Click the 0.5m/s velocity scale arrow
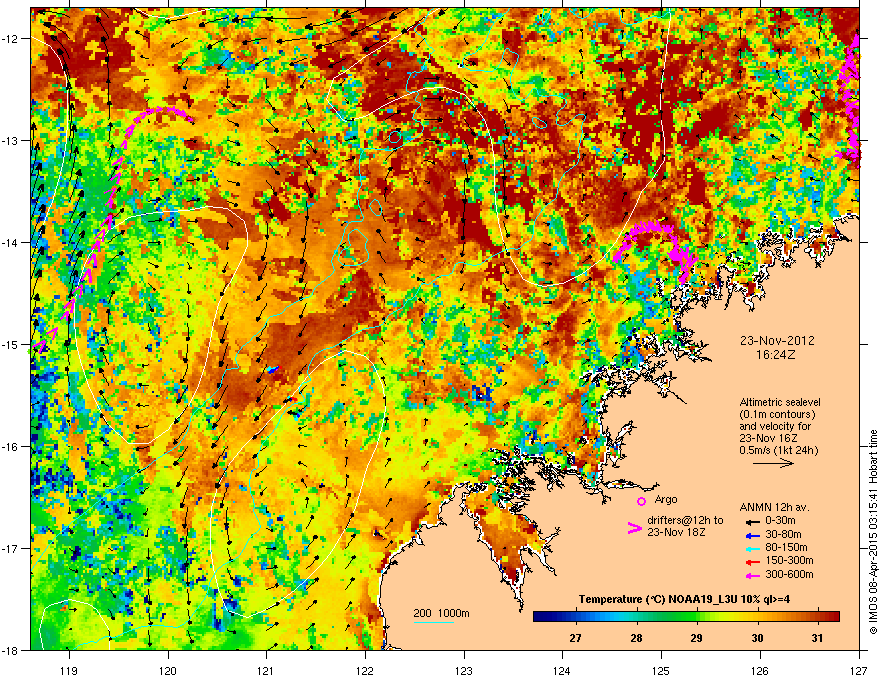The height and width of the screenshot is (680, 880). pyautogui.click(x=774, y=463)
